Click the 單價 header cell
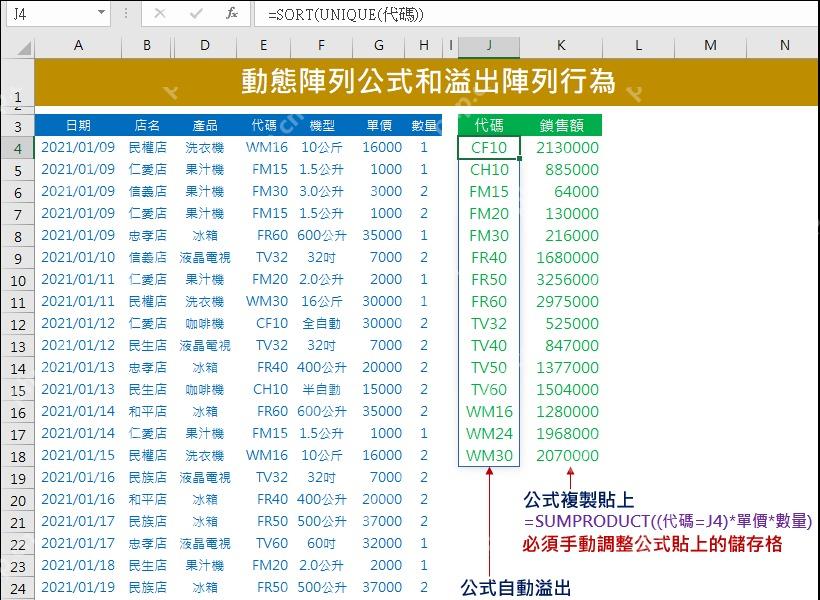 coord(379,126)
